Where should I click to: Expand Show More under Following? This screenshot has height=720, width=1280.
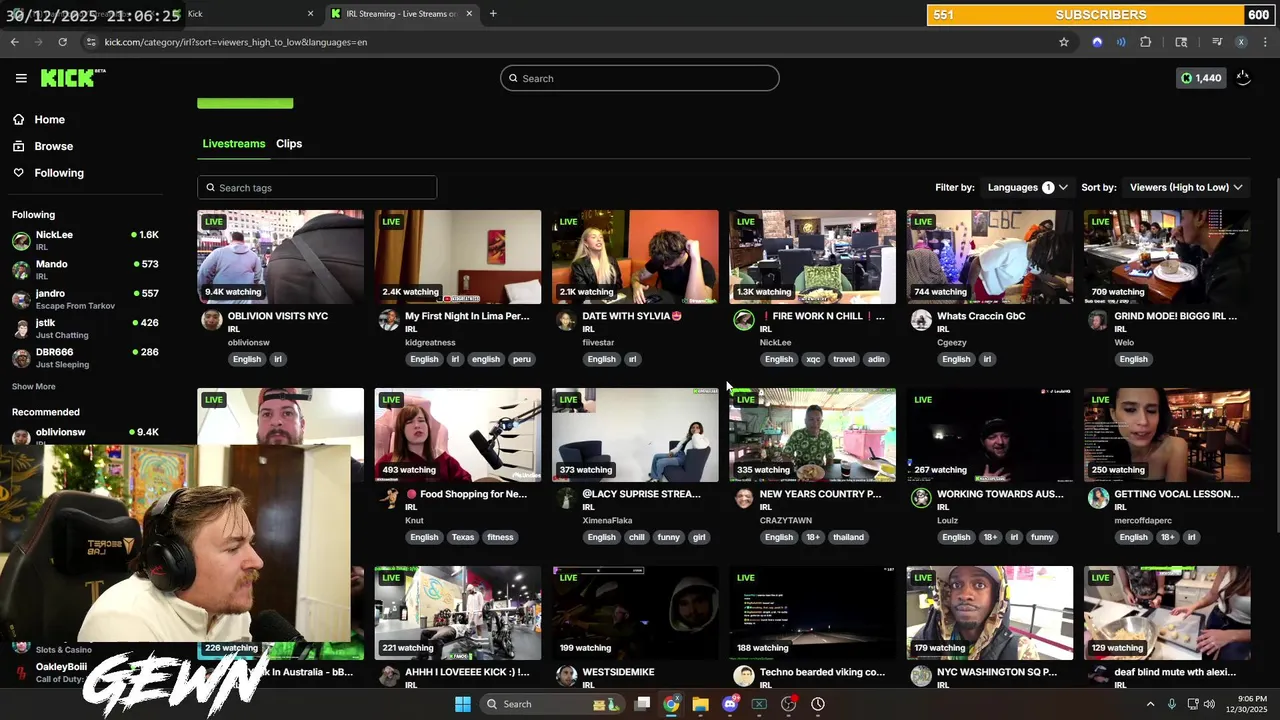[x=33, y=386]
